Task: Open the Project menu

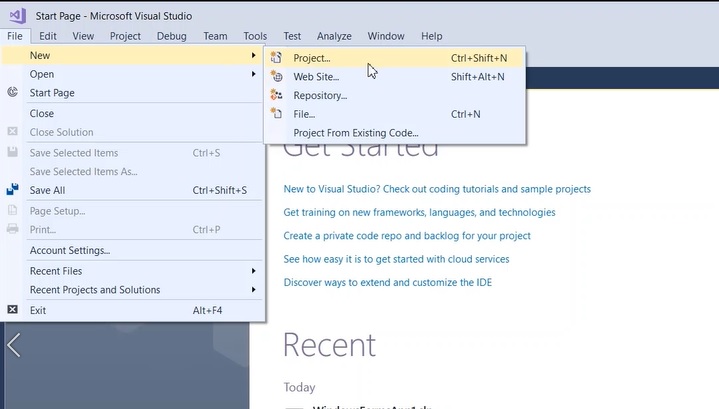Action: 125,36
